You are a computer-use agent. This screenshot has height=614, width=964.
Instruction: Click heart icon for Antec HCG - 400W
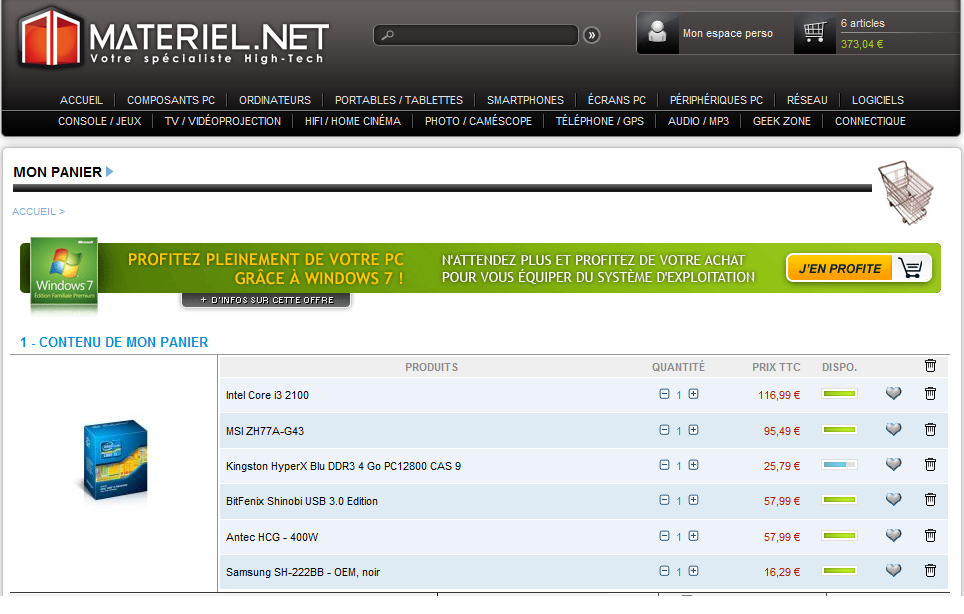[x=894, y=536]
